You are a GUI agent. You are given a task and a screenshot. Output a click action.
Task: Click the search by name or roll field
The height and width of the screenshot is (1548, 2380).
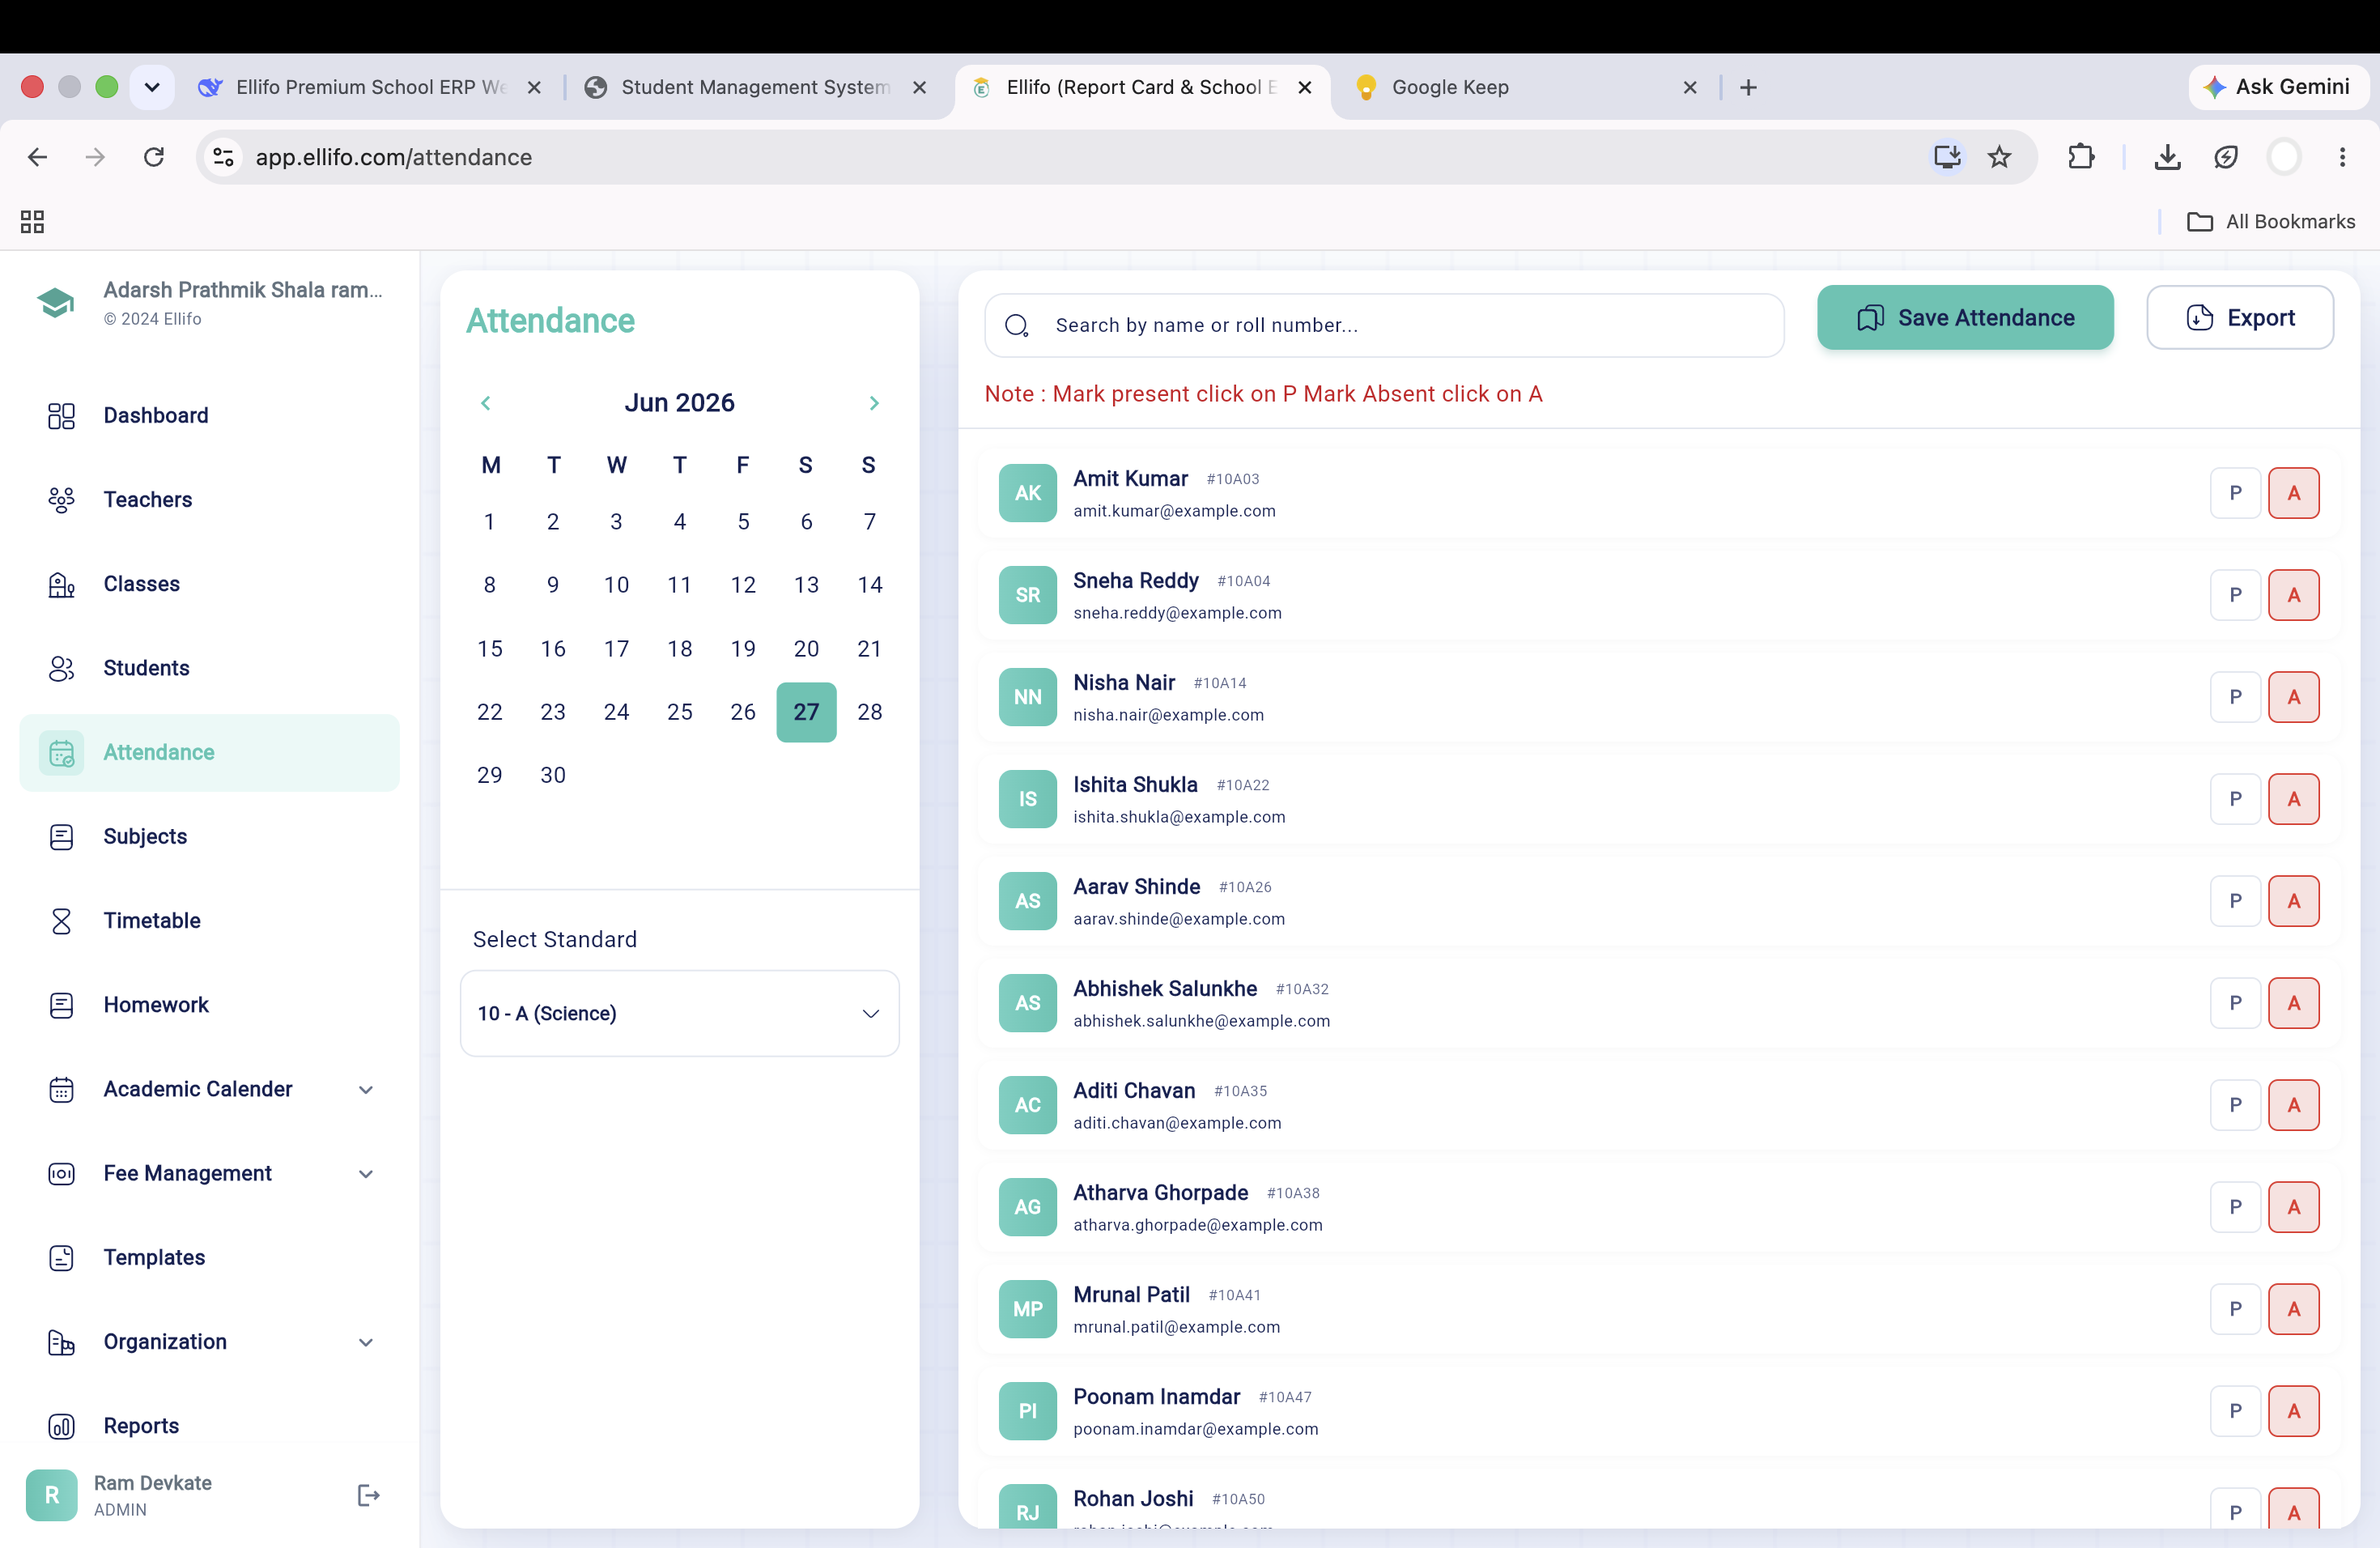(x=1384, y=325)
